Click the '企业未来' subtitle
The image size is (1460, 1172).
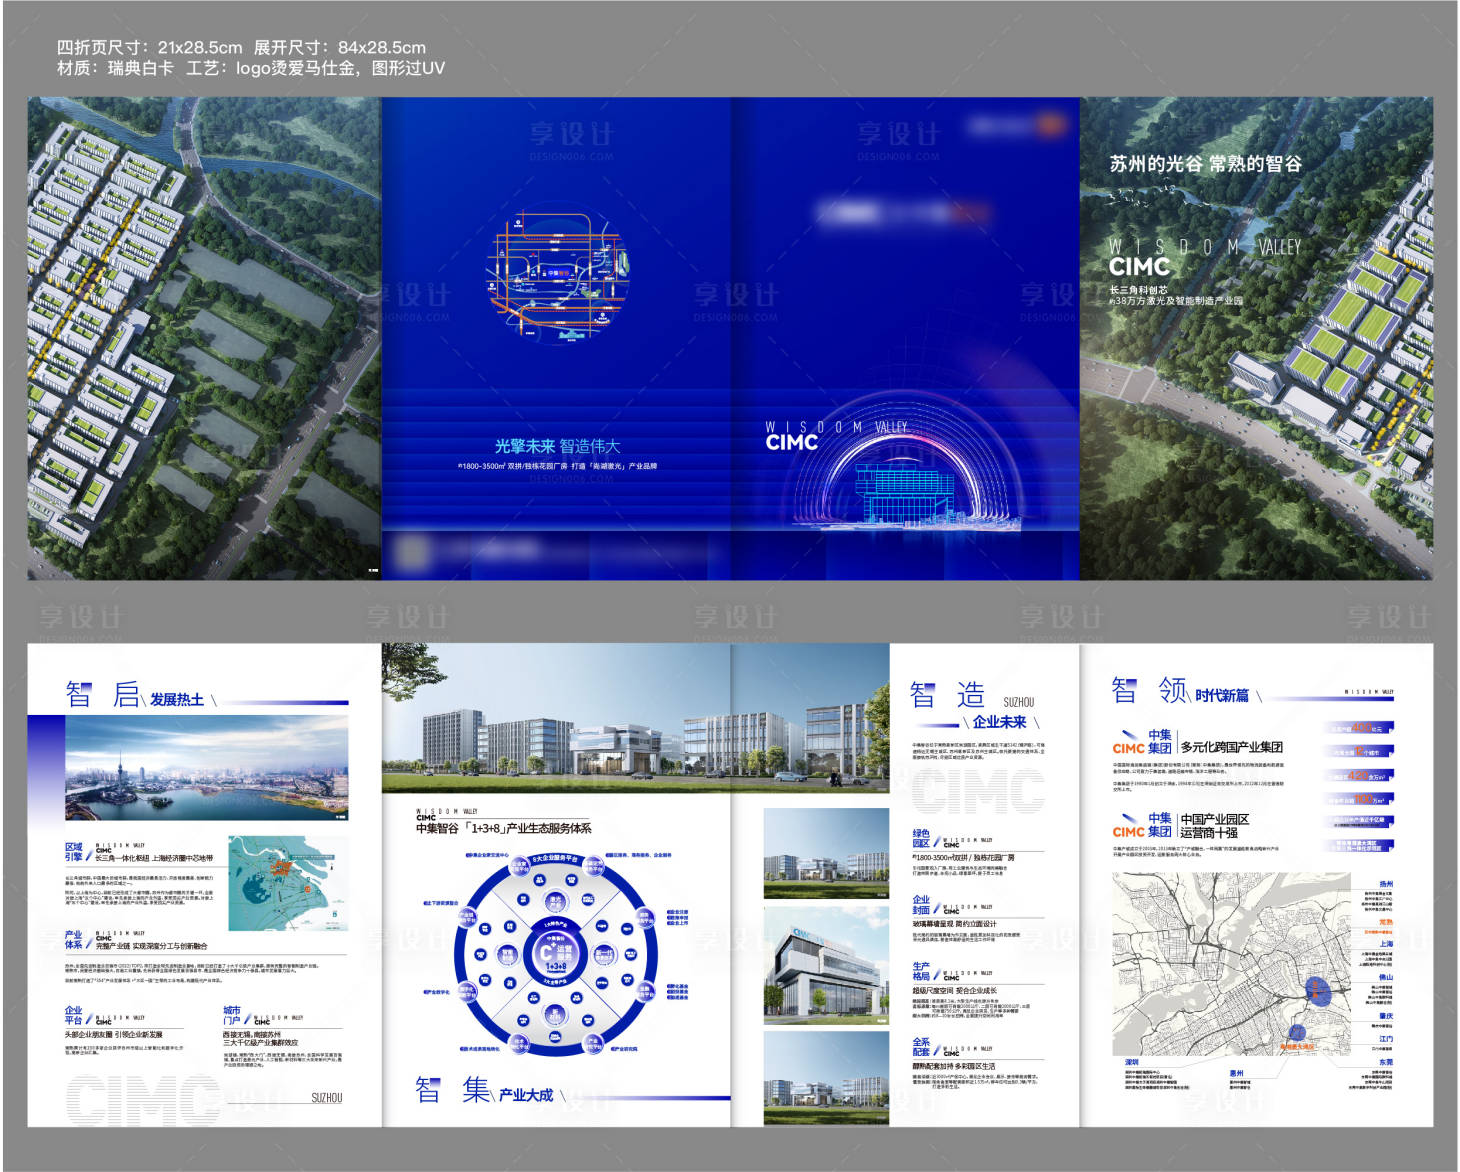(x=998, y=722)
